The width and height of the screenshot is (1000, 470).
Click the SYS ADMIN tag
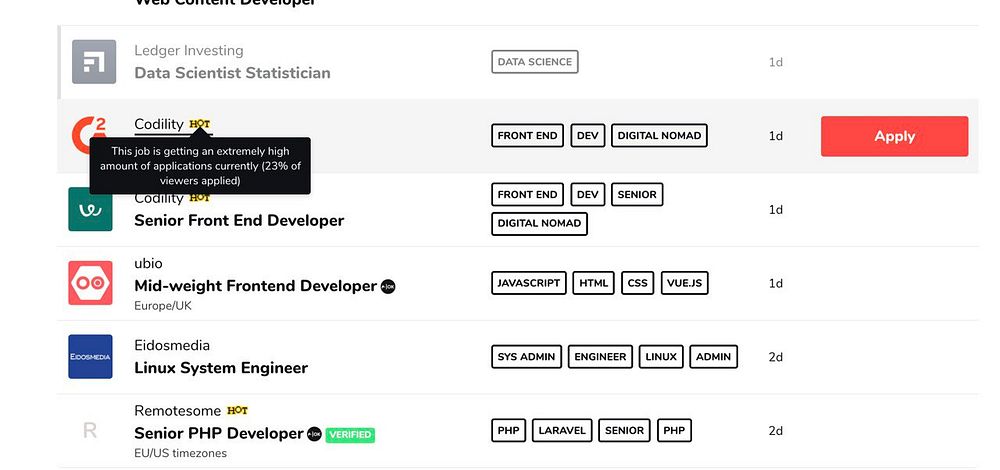click(526, 357)
